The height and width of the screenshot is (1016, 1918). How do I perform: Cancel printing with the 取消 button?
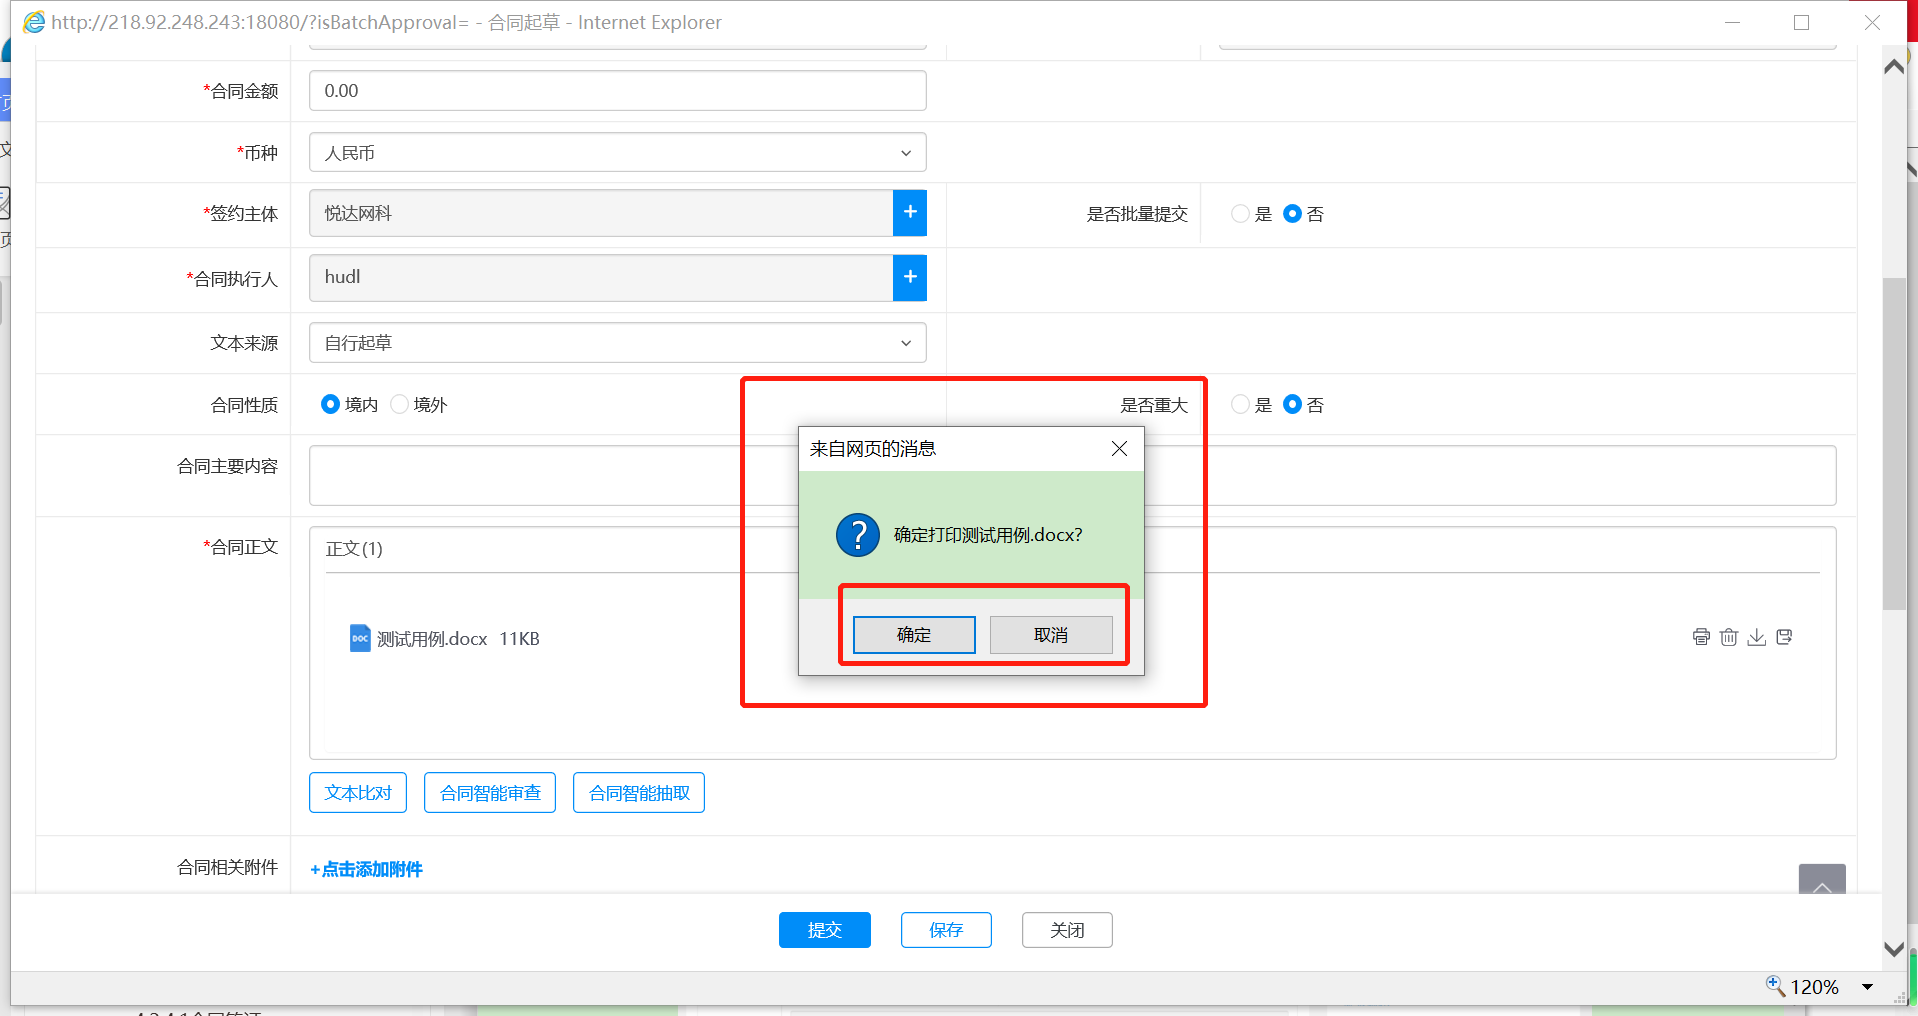pos(1051,635)
